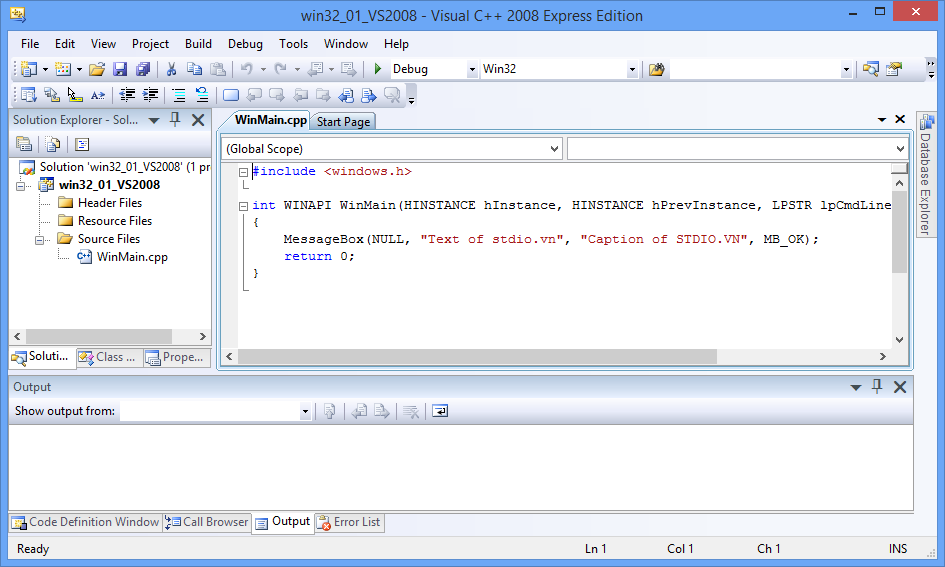The image size is (945, 567).
Task: Click the Copy icon
Action: pyautogui.click(x=194, y=69)
